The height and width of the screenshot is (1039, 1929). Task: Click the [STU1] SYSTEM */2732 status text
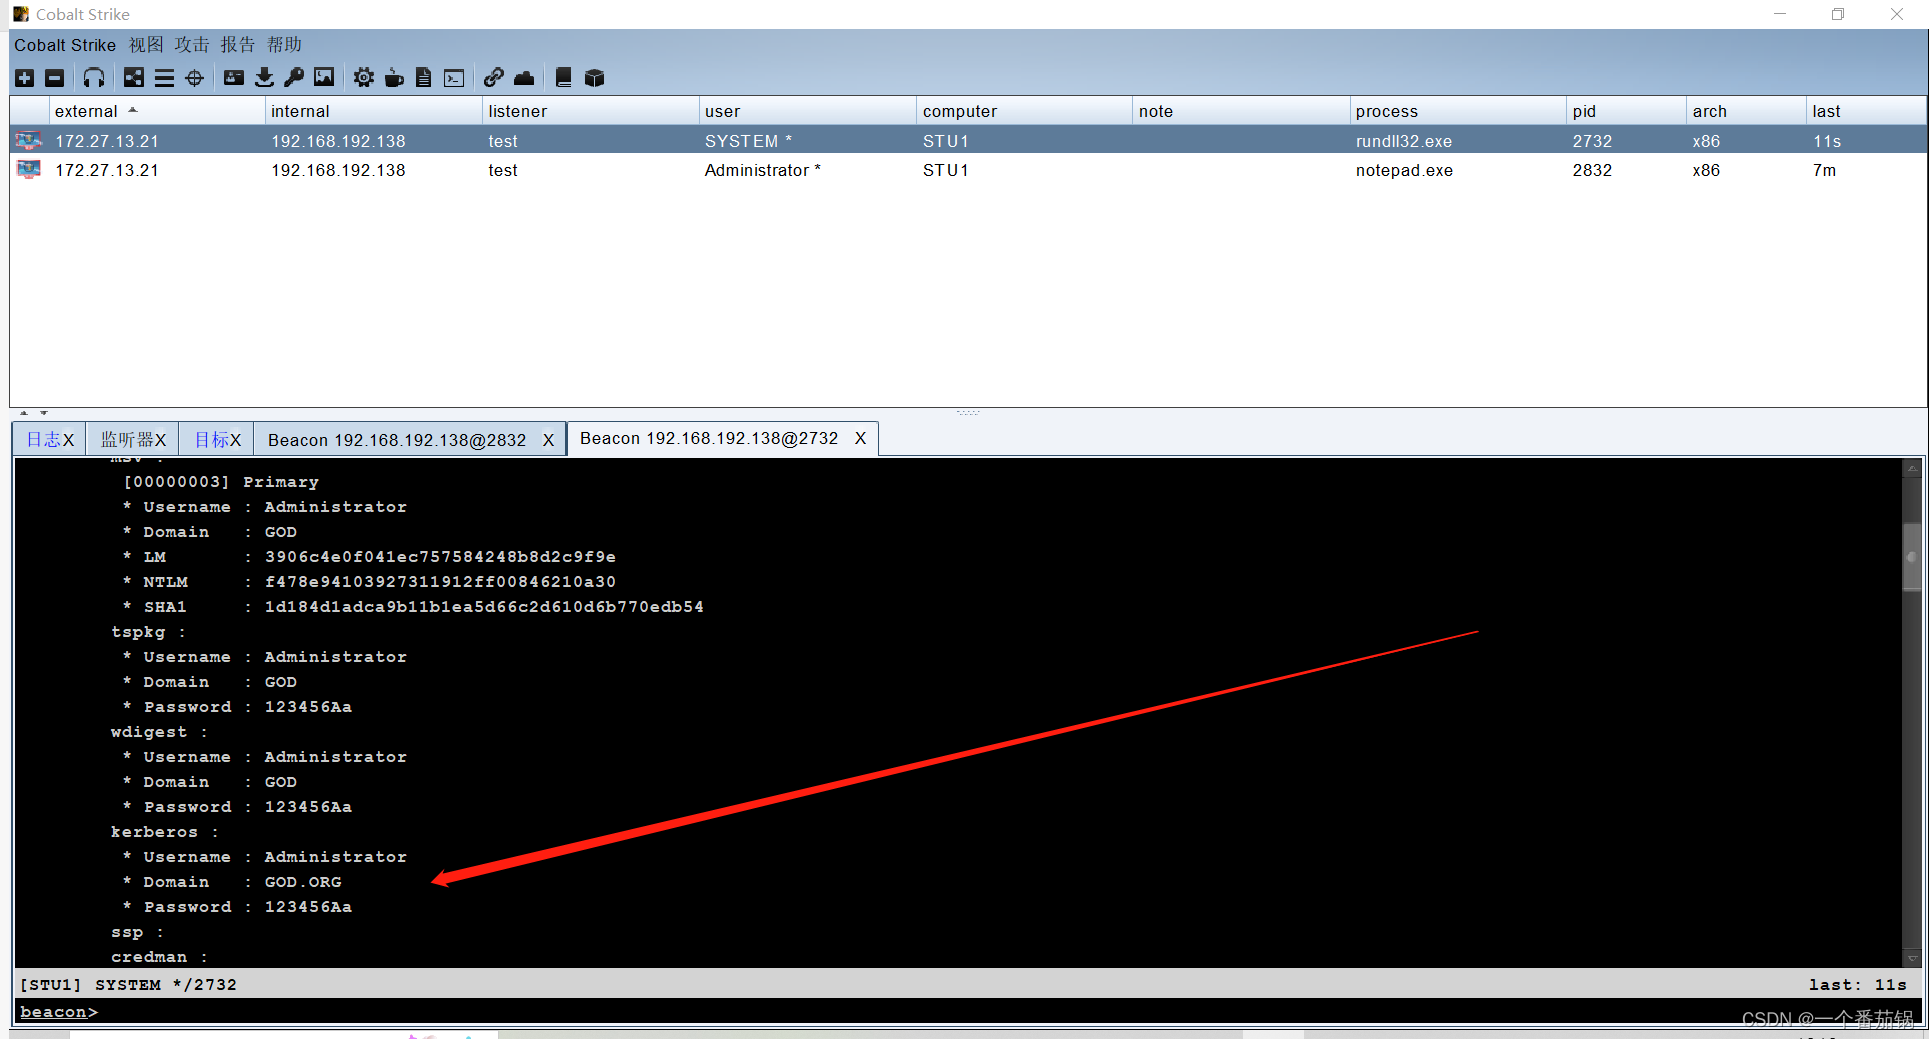click(128, 985)
